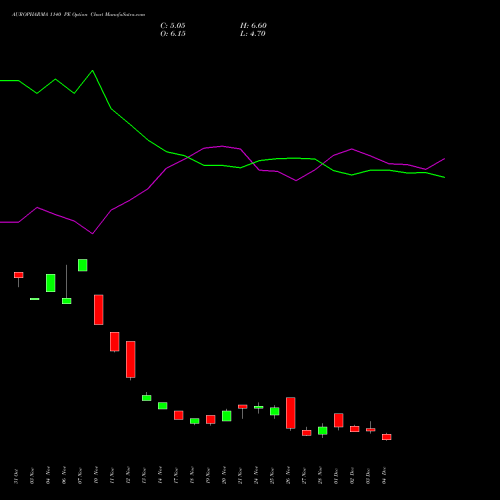Click the 02 Dec date label
This screenshot has width=500, height=500.
click(352, 476)
